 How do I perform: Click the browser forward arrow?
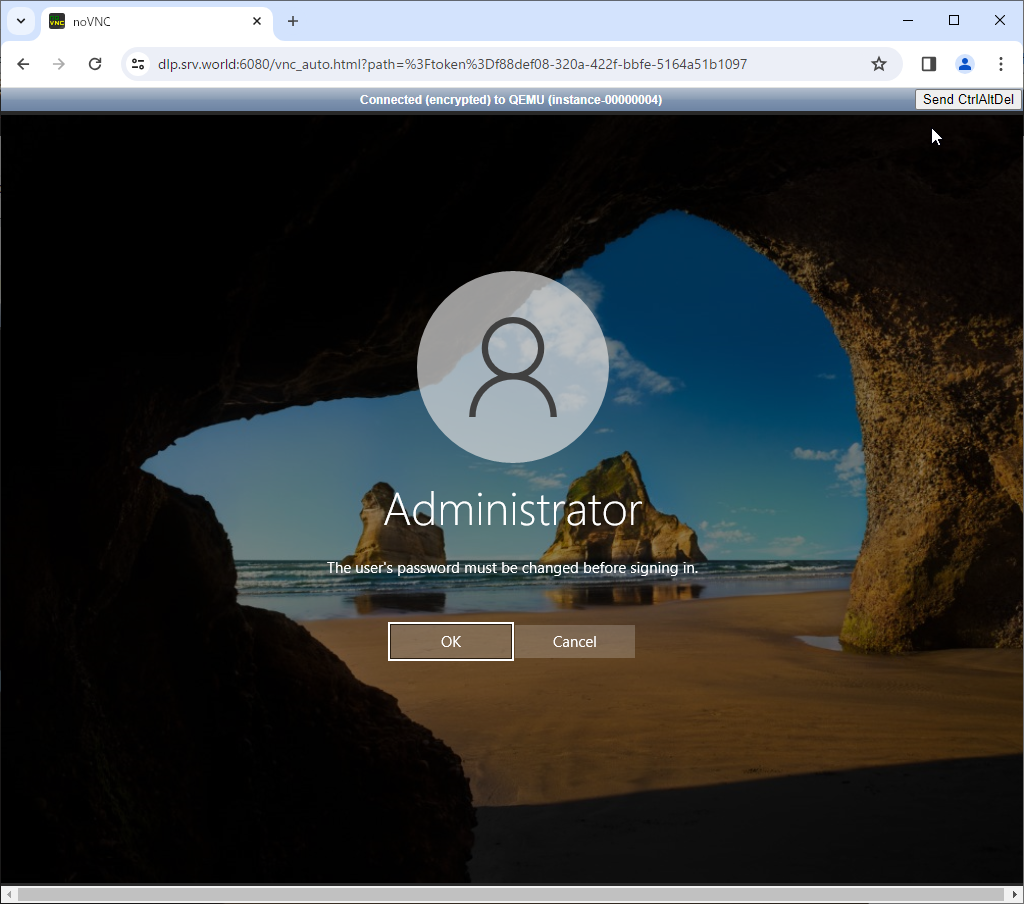pos(59,64)
